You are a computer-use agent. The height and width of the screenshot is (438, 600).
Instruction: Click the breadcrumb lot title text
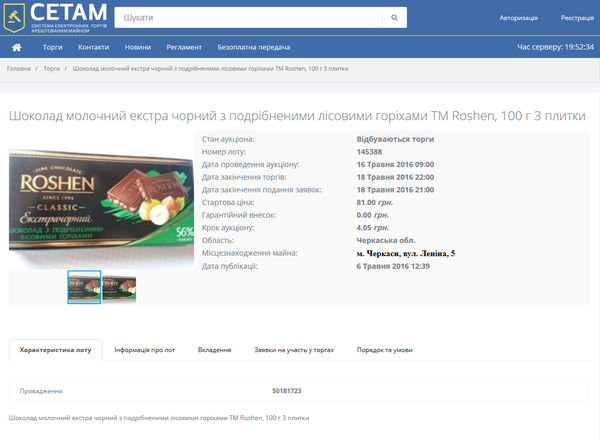pos(210,69)
